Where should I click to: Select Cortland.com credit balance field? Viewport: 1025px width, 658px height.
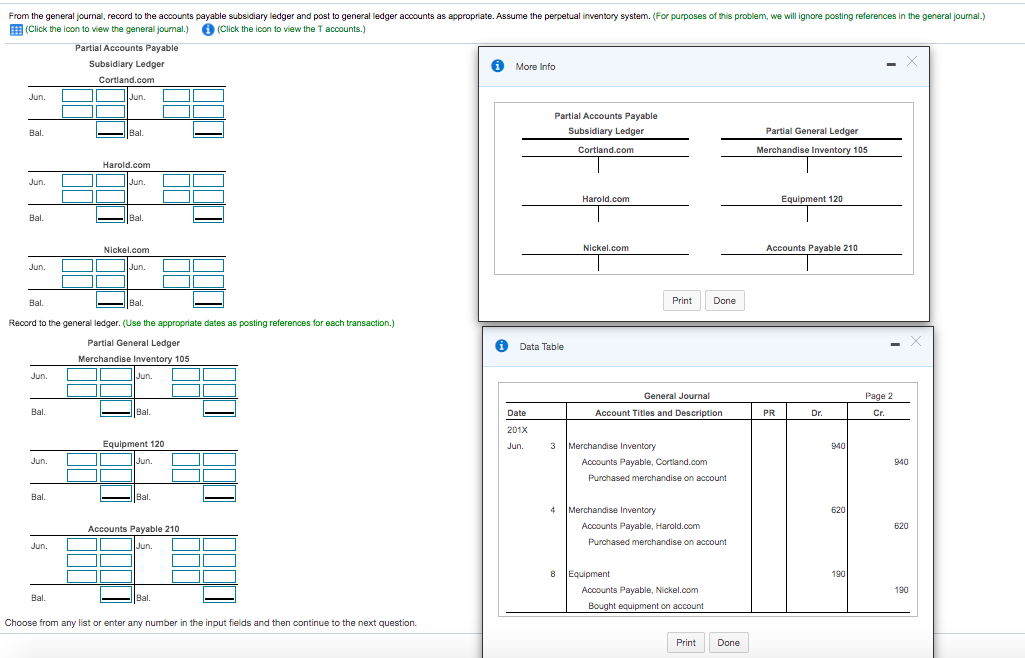209,129
